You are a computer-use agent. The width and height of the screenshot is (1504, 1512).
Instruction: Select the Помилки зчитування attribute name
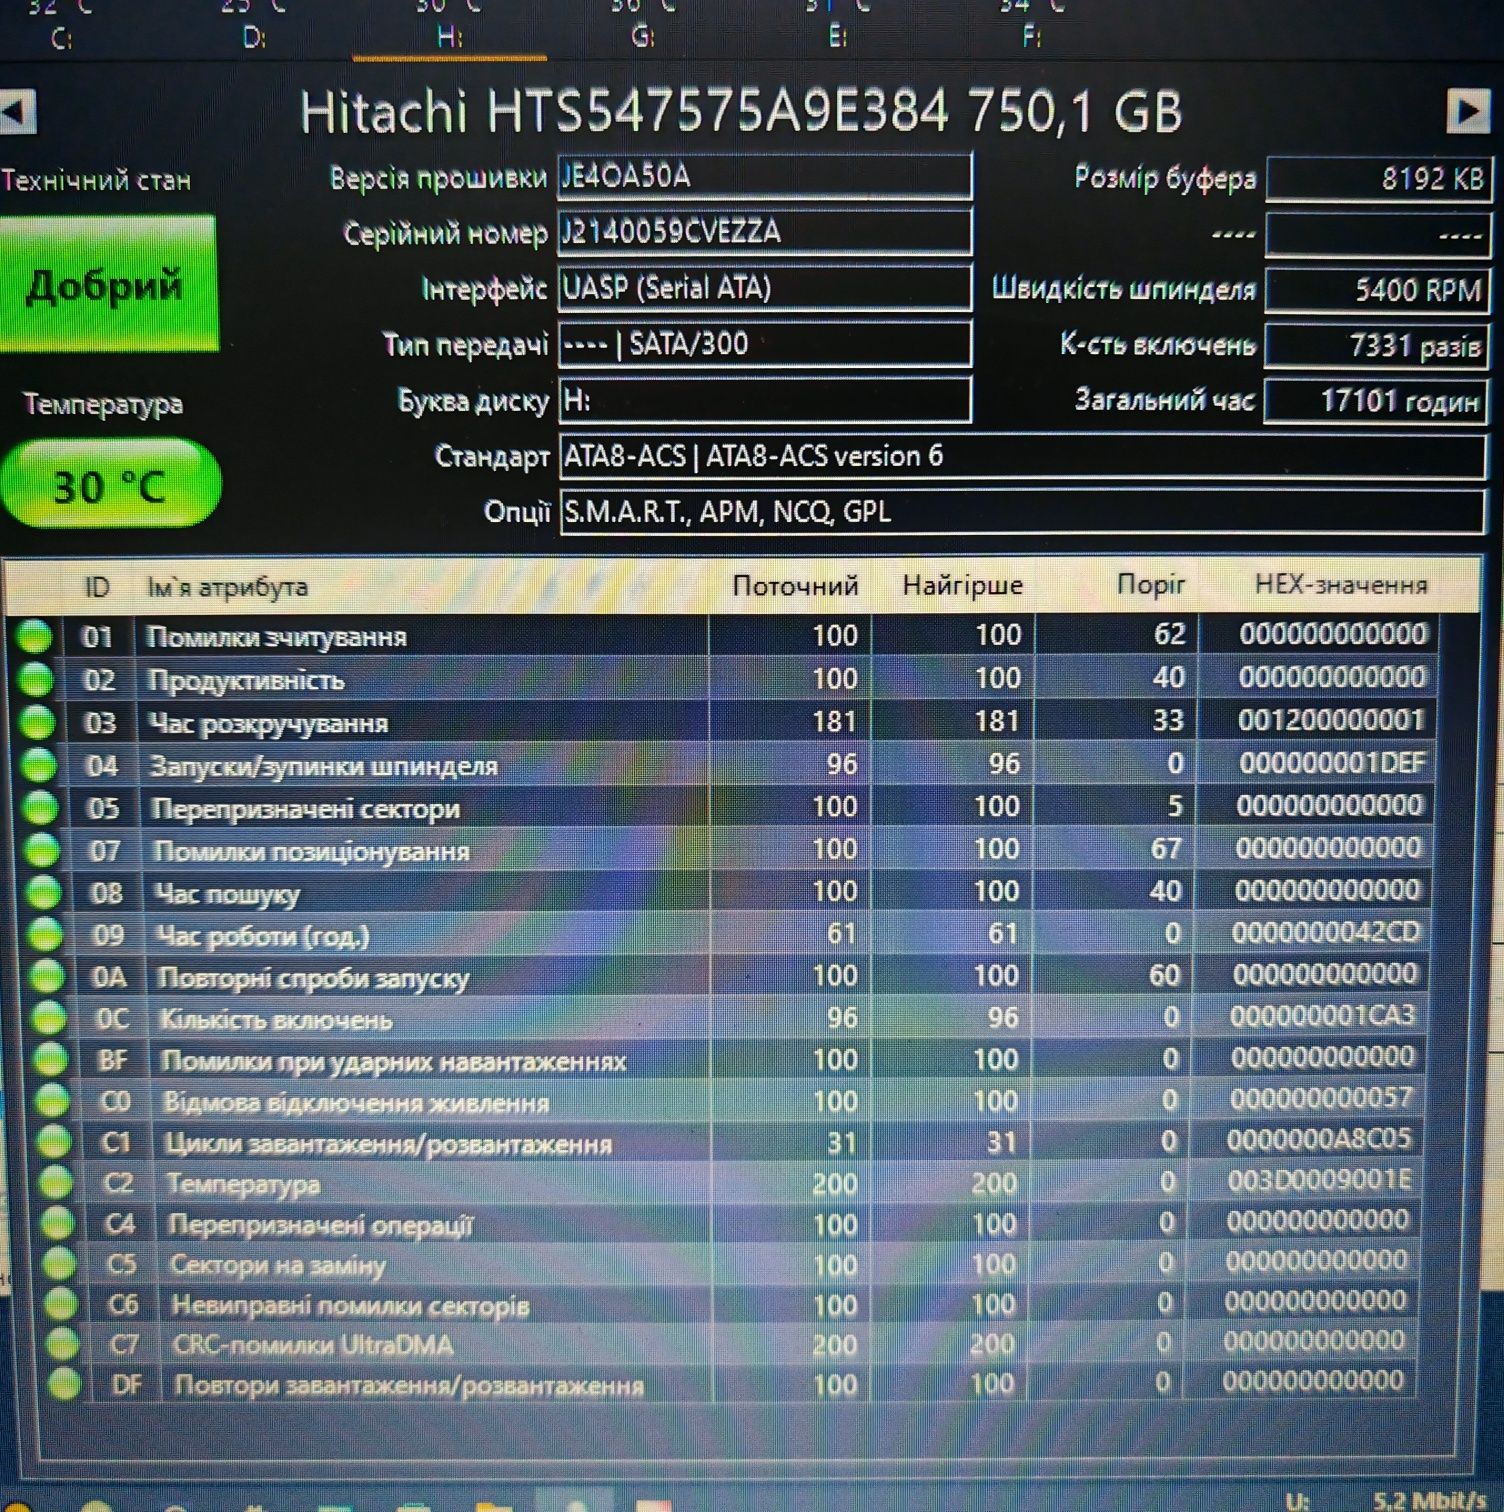pyautogui.click(x=276, y=637)
